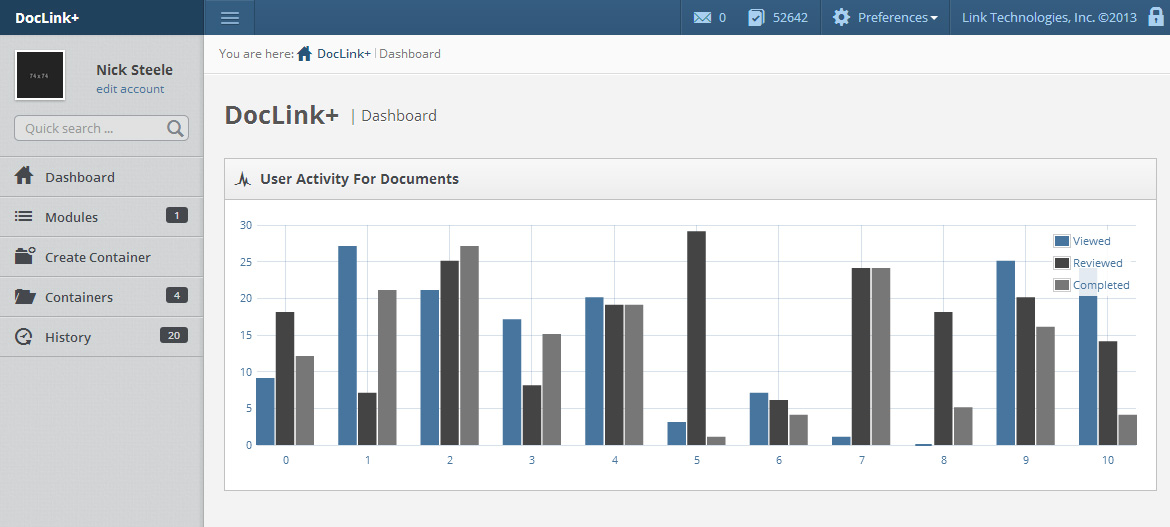The width and height of the screenshot is (1170, 527).
Task: Click the Containers count badge 4
Action: tap(177, 296)
